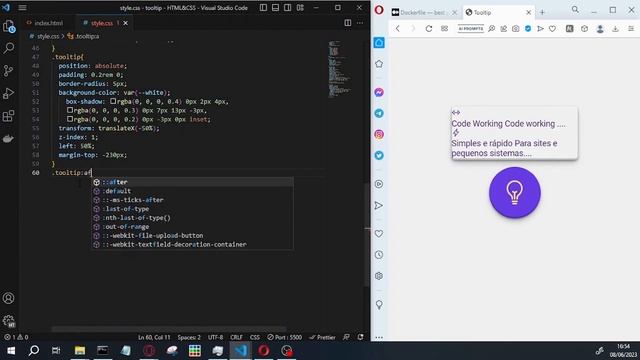Click the Windows Start button
640x360 pixels.
pyautogui.click(x=11, y=351)
